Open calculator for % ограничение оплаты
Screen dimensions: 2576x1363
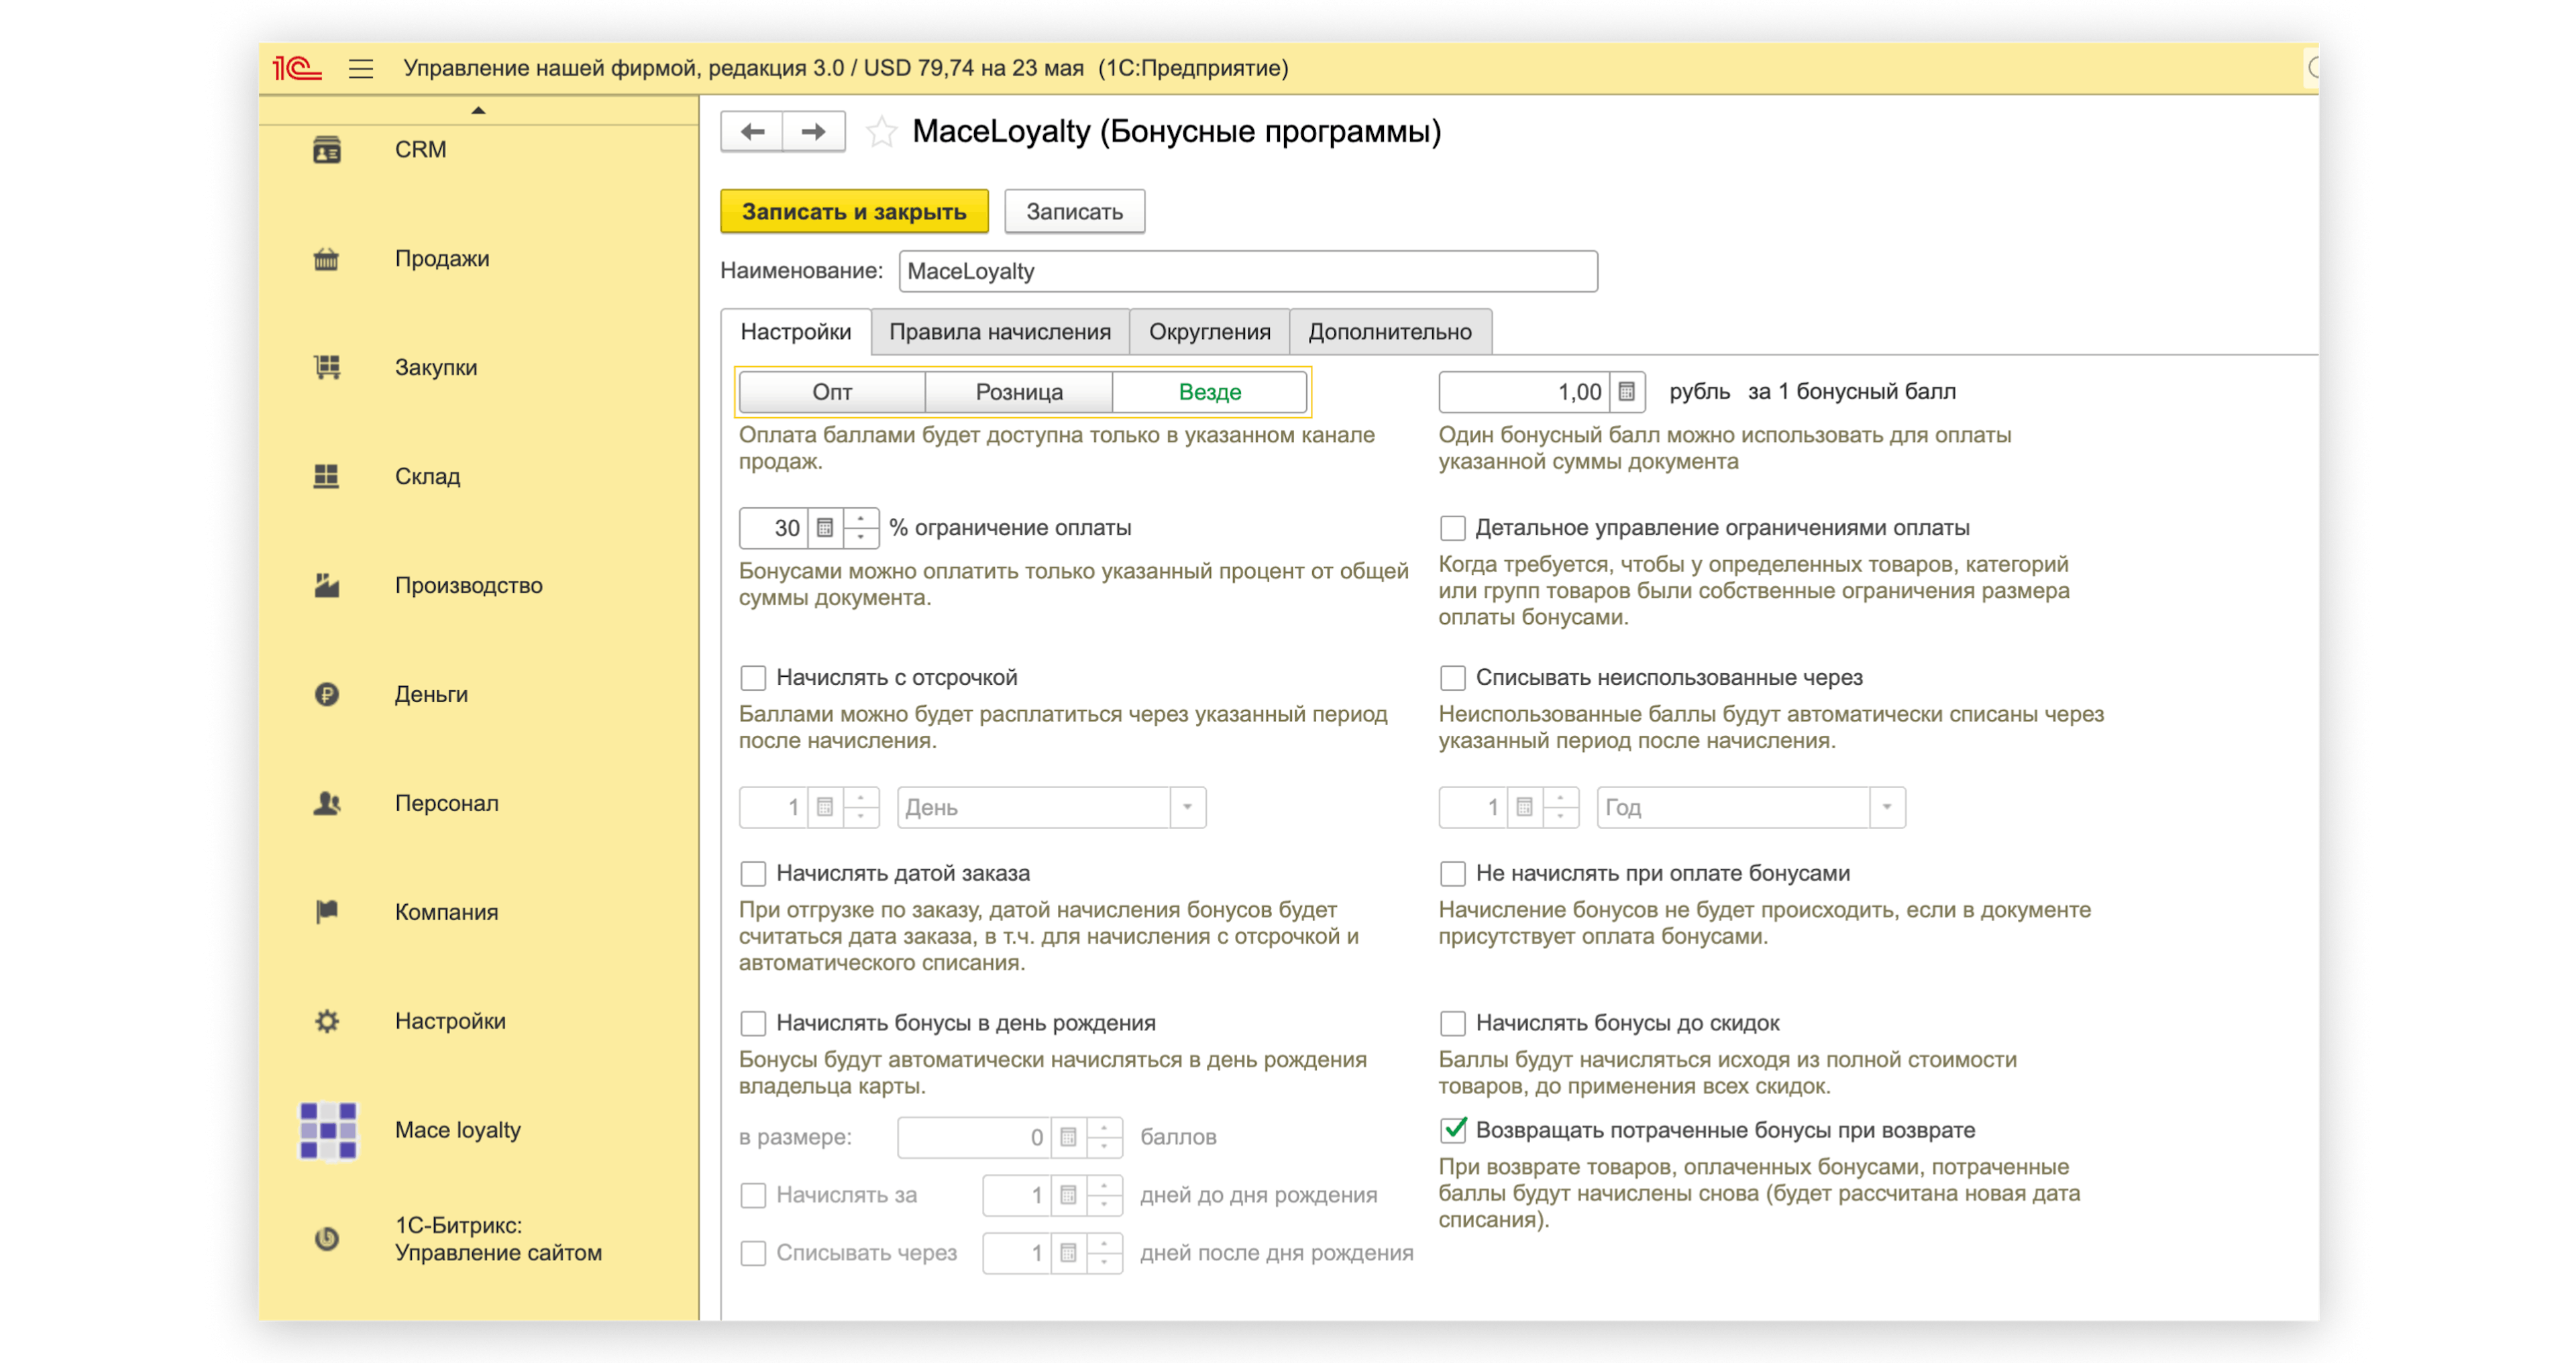pos(825,528)
